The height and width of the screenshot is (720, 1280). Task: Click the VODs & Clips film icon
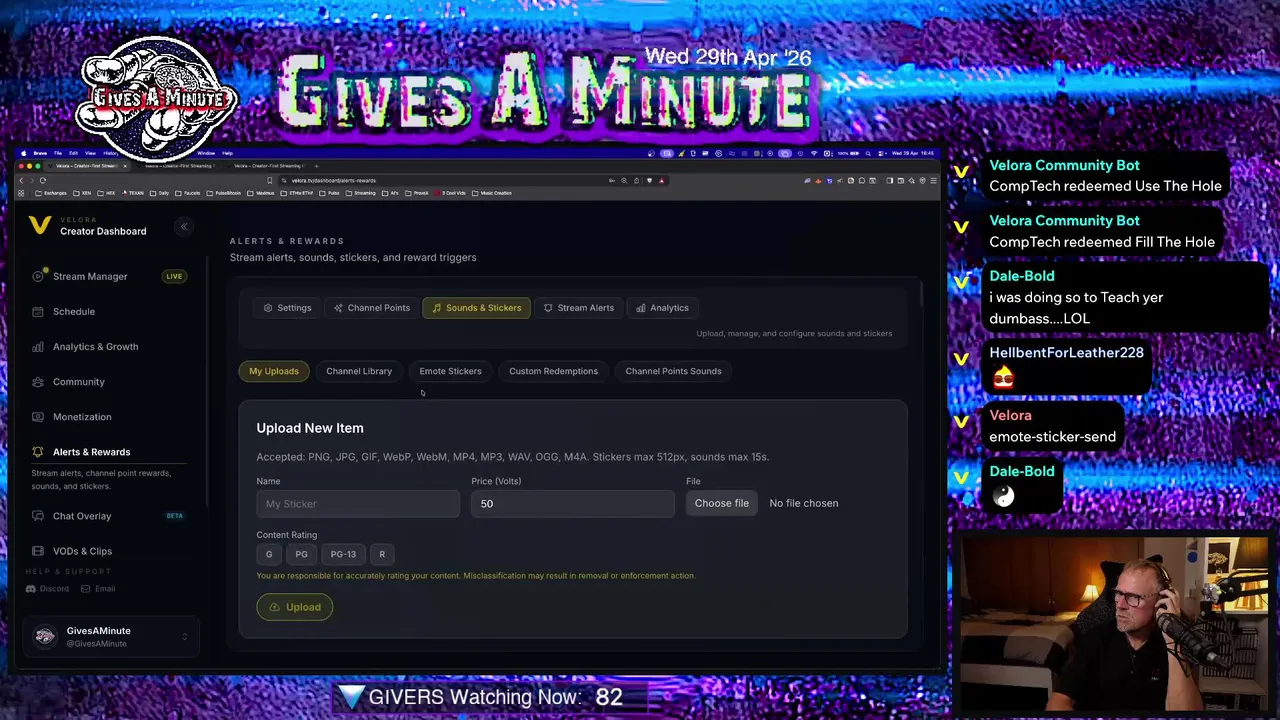[x=38, y=550]
